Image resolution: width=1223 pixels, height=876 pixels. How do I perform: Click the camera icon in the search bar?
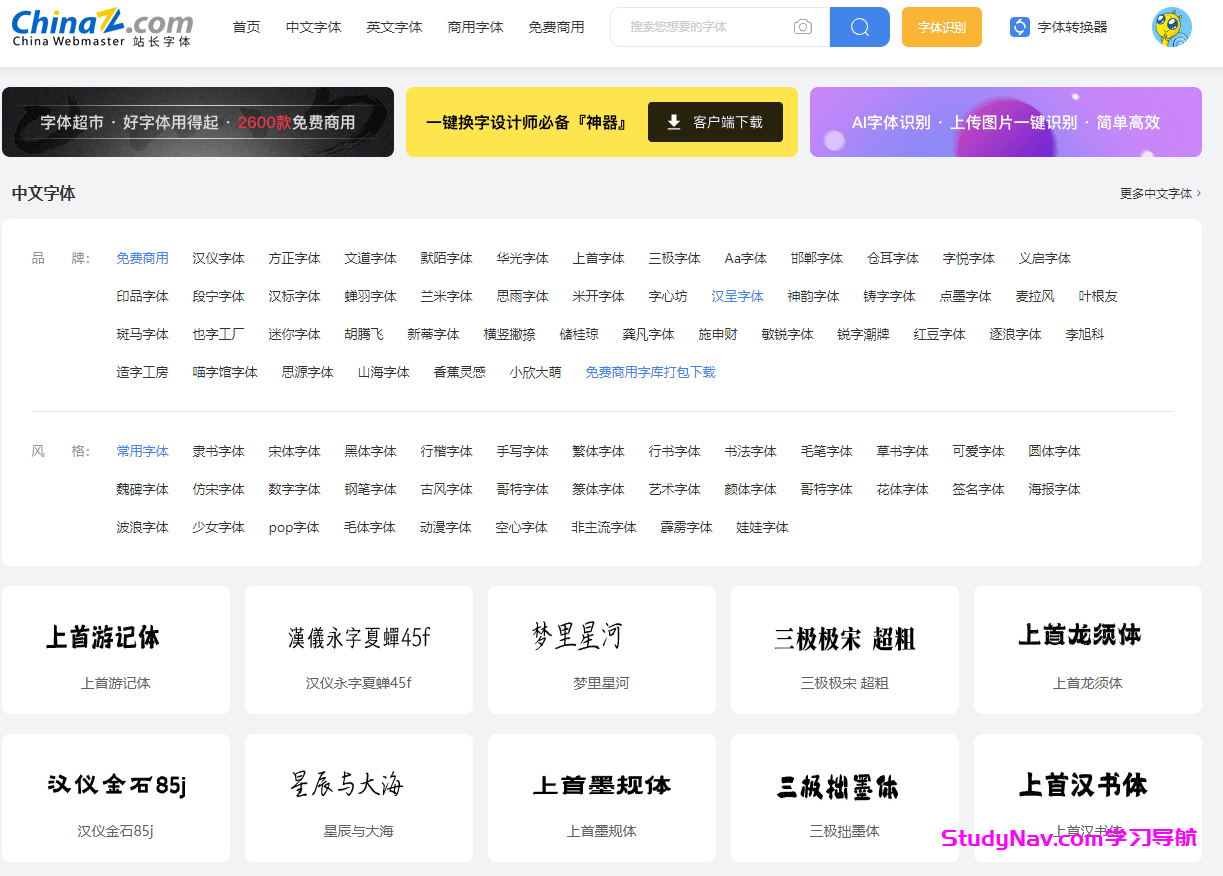click(x=803, y=27)
